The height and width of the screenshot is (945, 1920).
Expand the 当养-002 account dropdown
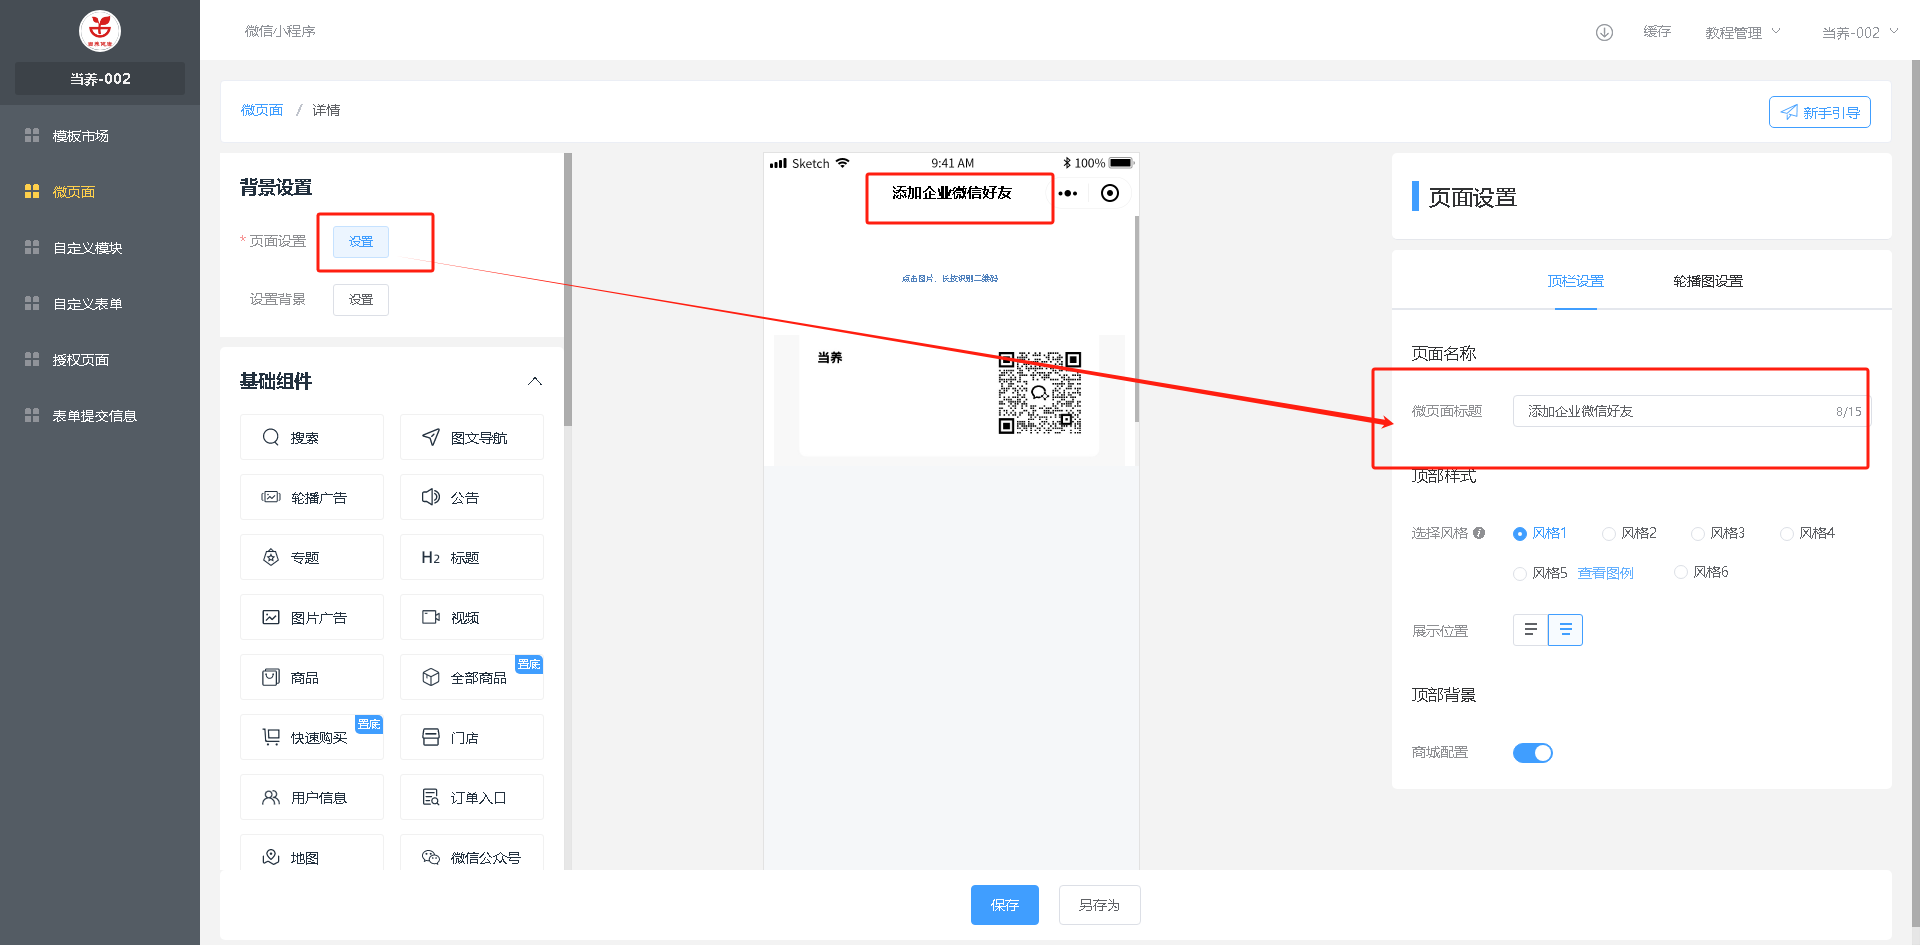(1859, 32)
